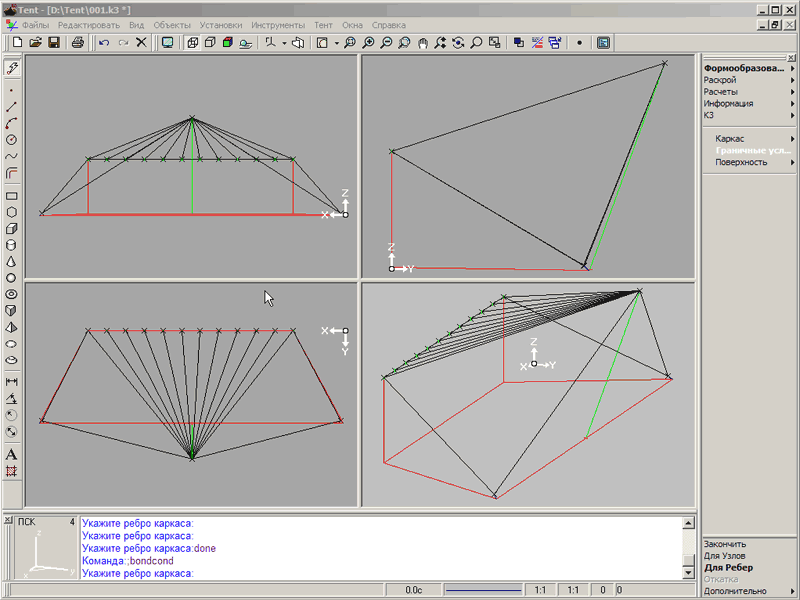The width and height of the screenshot is (800, 600).
Task: Expand the Формообразова... submenu
Action: click(749, 68)
